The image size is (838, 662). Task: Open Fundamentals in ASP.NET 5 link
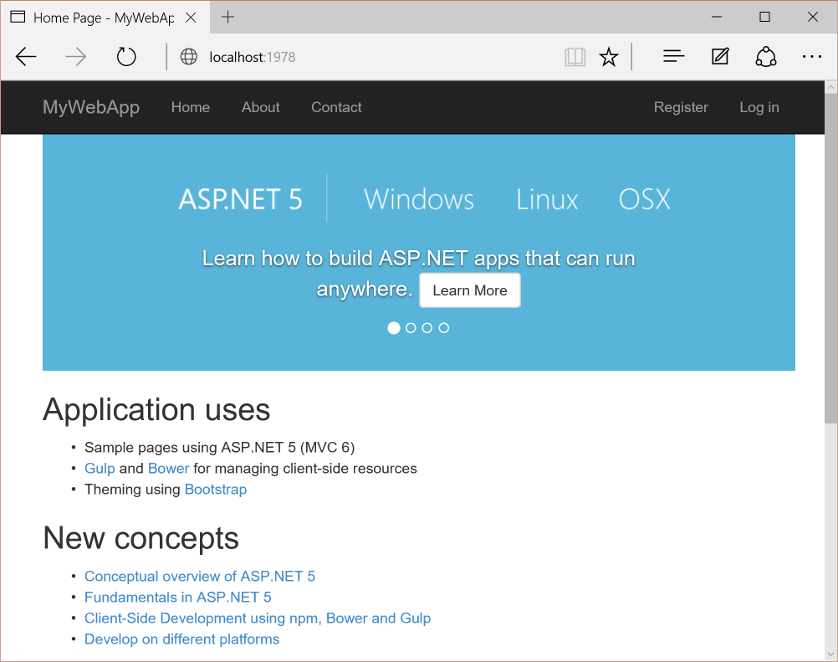[178, 597]
